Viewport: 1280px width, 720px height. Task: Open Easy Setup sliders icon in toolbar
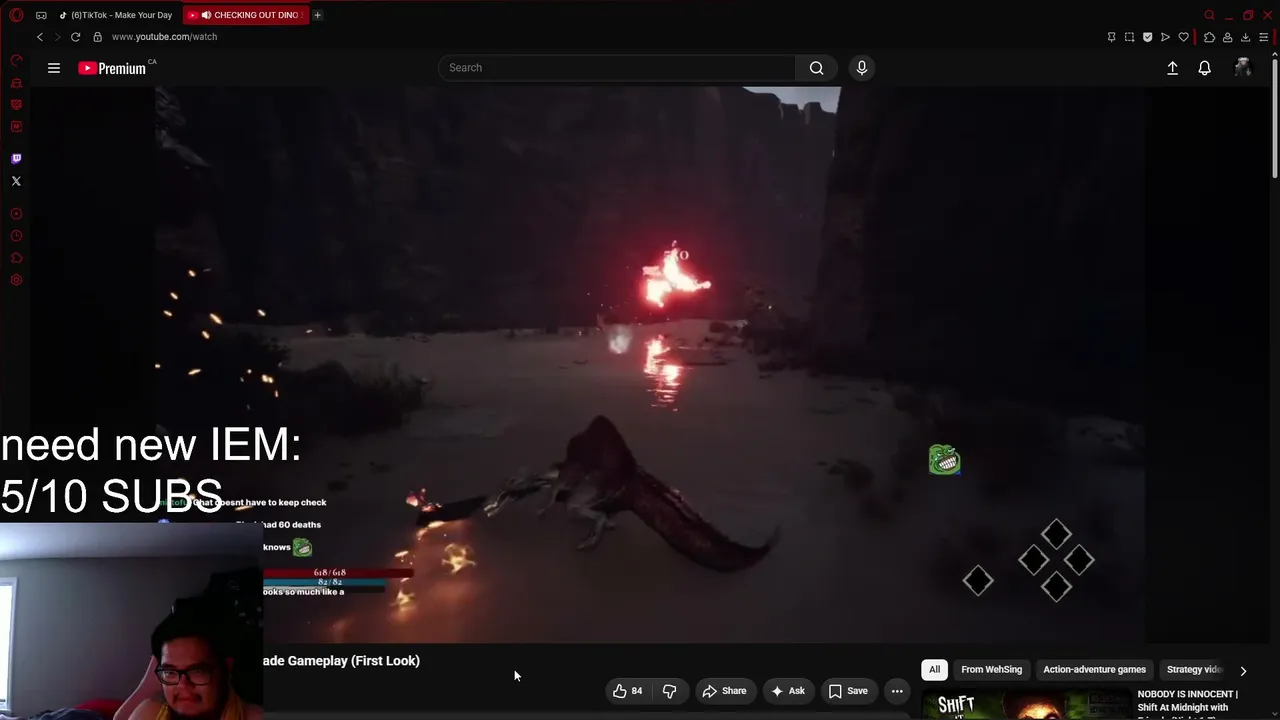click(x=1263, y=37)
